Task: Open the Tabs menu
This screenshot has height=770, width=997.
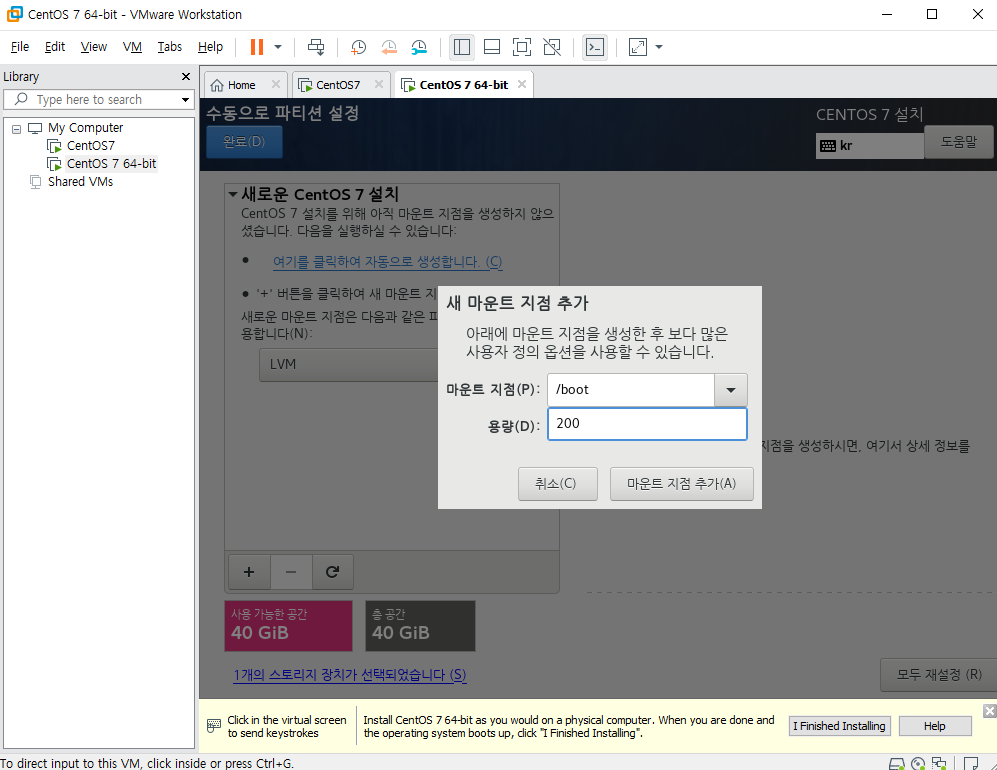Action: click(x=170, y=47)
